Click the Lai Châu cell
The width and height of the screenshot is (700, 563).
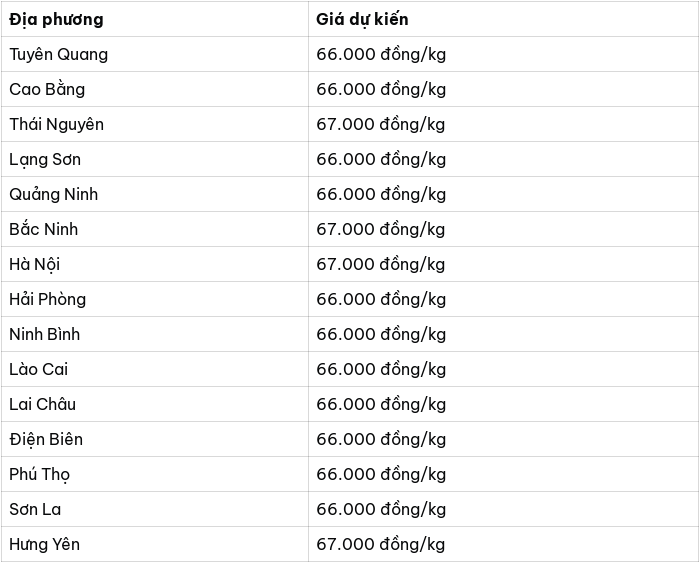click(154, 404)
